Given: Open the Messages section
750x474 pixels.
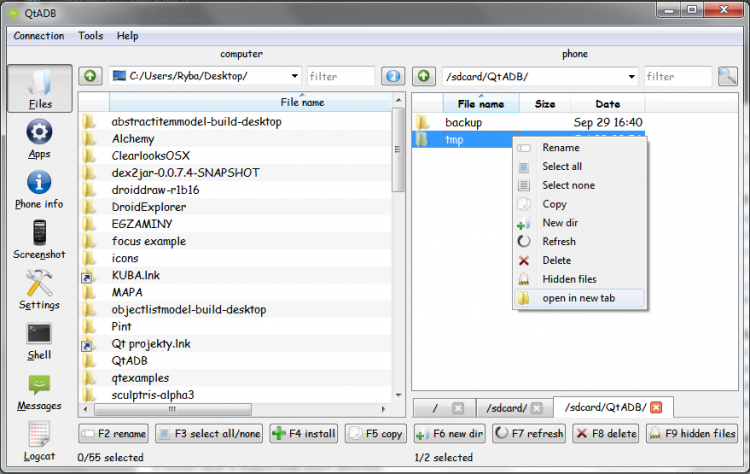Looking at the screenshot, I should coord(39,392).
